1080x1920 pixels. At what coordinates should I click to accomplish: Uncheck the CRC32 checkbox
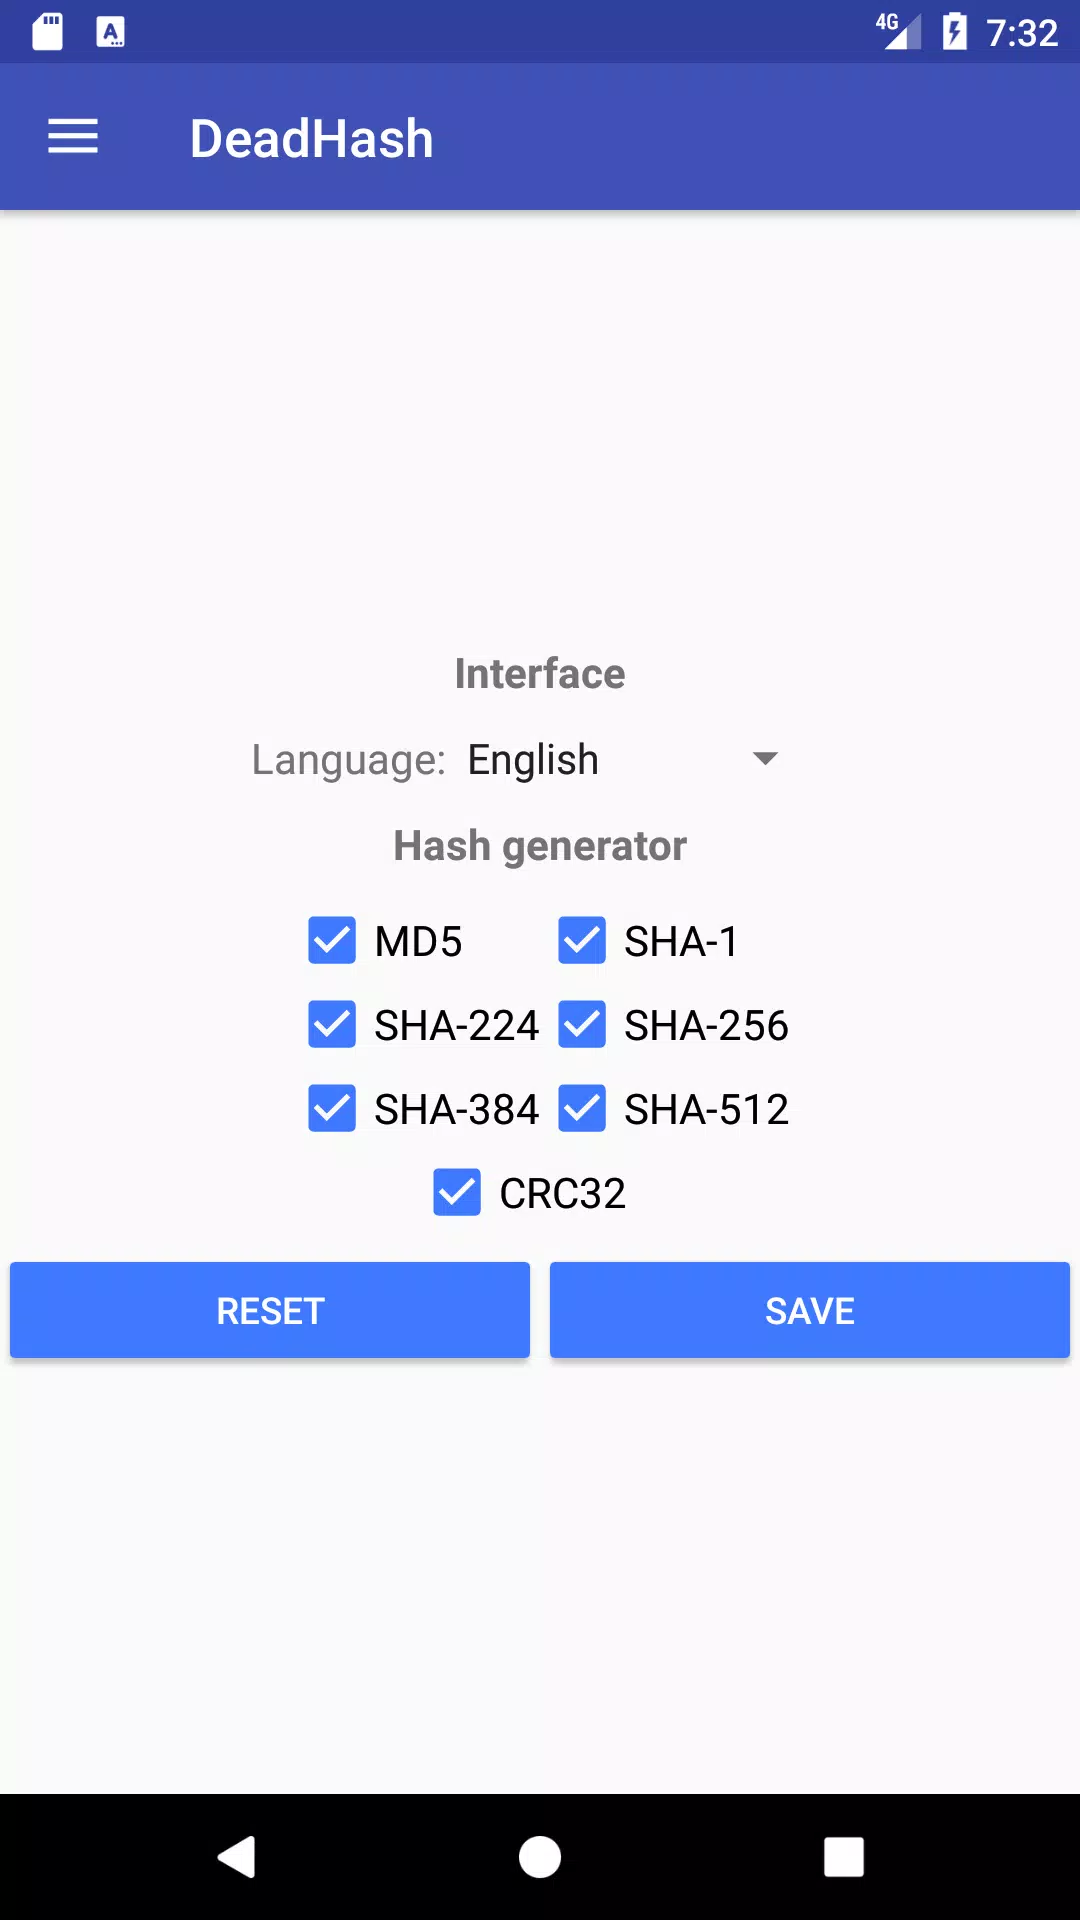[x=457, y=1192]
